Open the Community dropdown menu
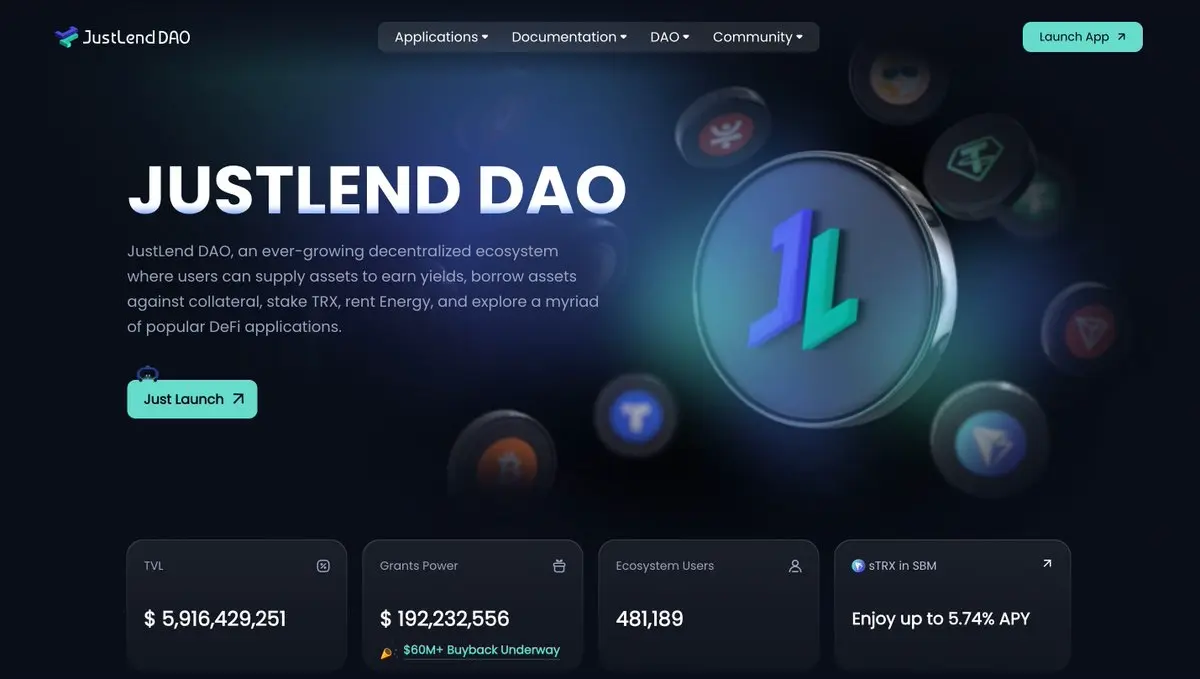Image resolution: width=1200 pixels, height=679 pixels. click(757, 37)
